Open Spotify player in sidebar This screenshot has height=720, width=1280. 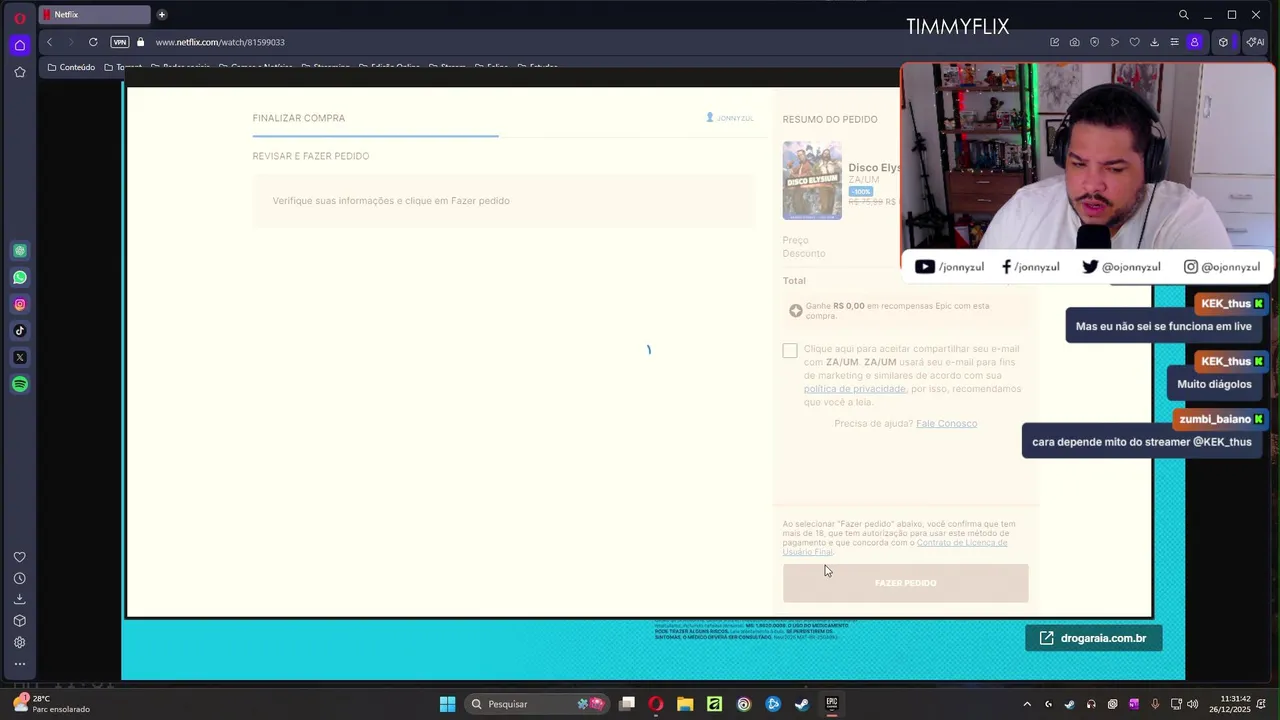[x=19, y=384]
